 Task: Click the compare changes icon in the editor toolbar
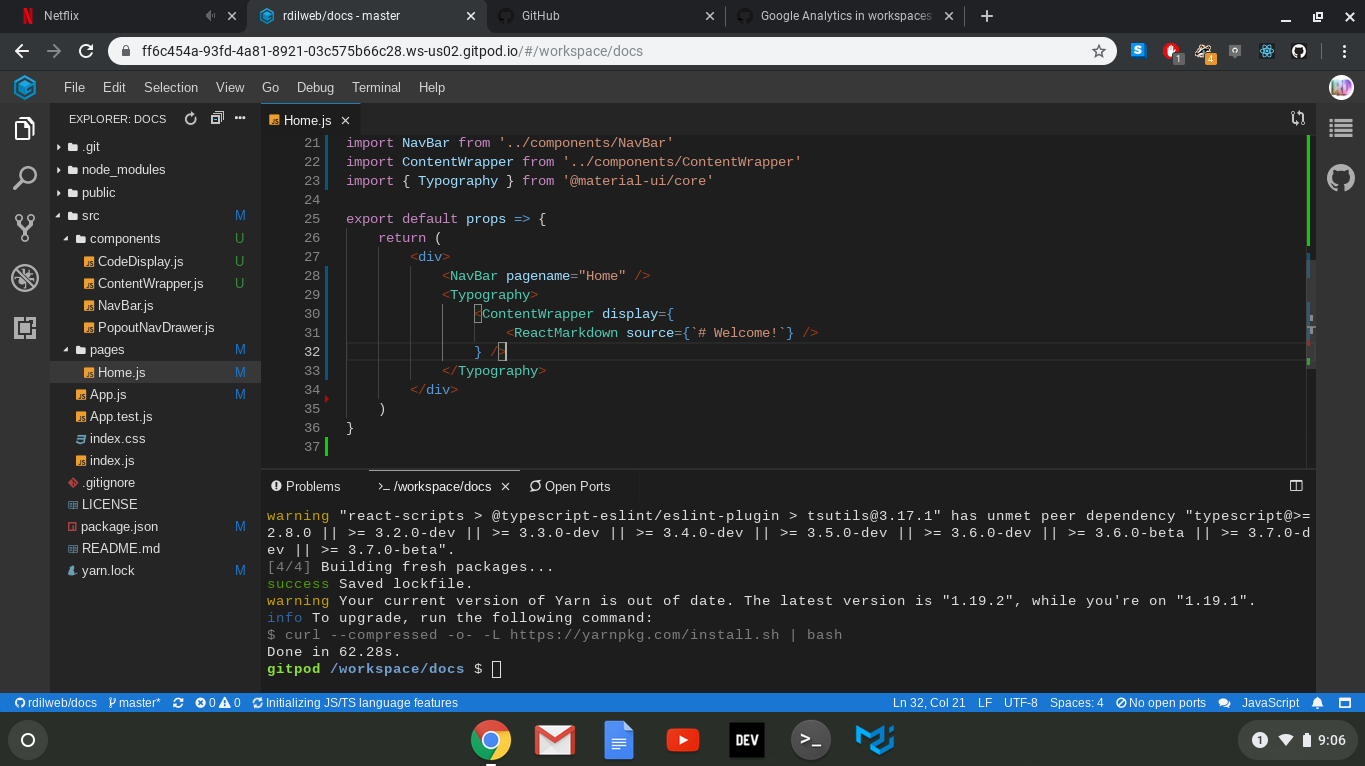[1298, 118]
